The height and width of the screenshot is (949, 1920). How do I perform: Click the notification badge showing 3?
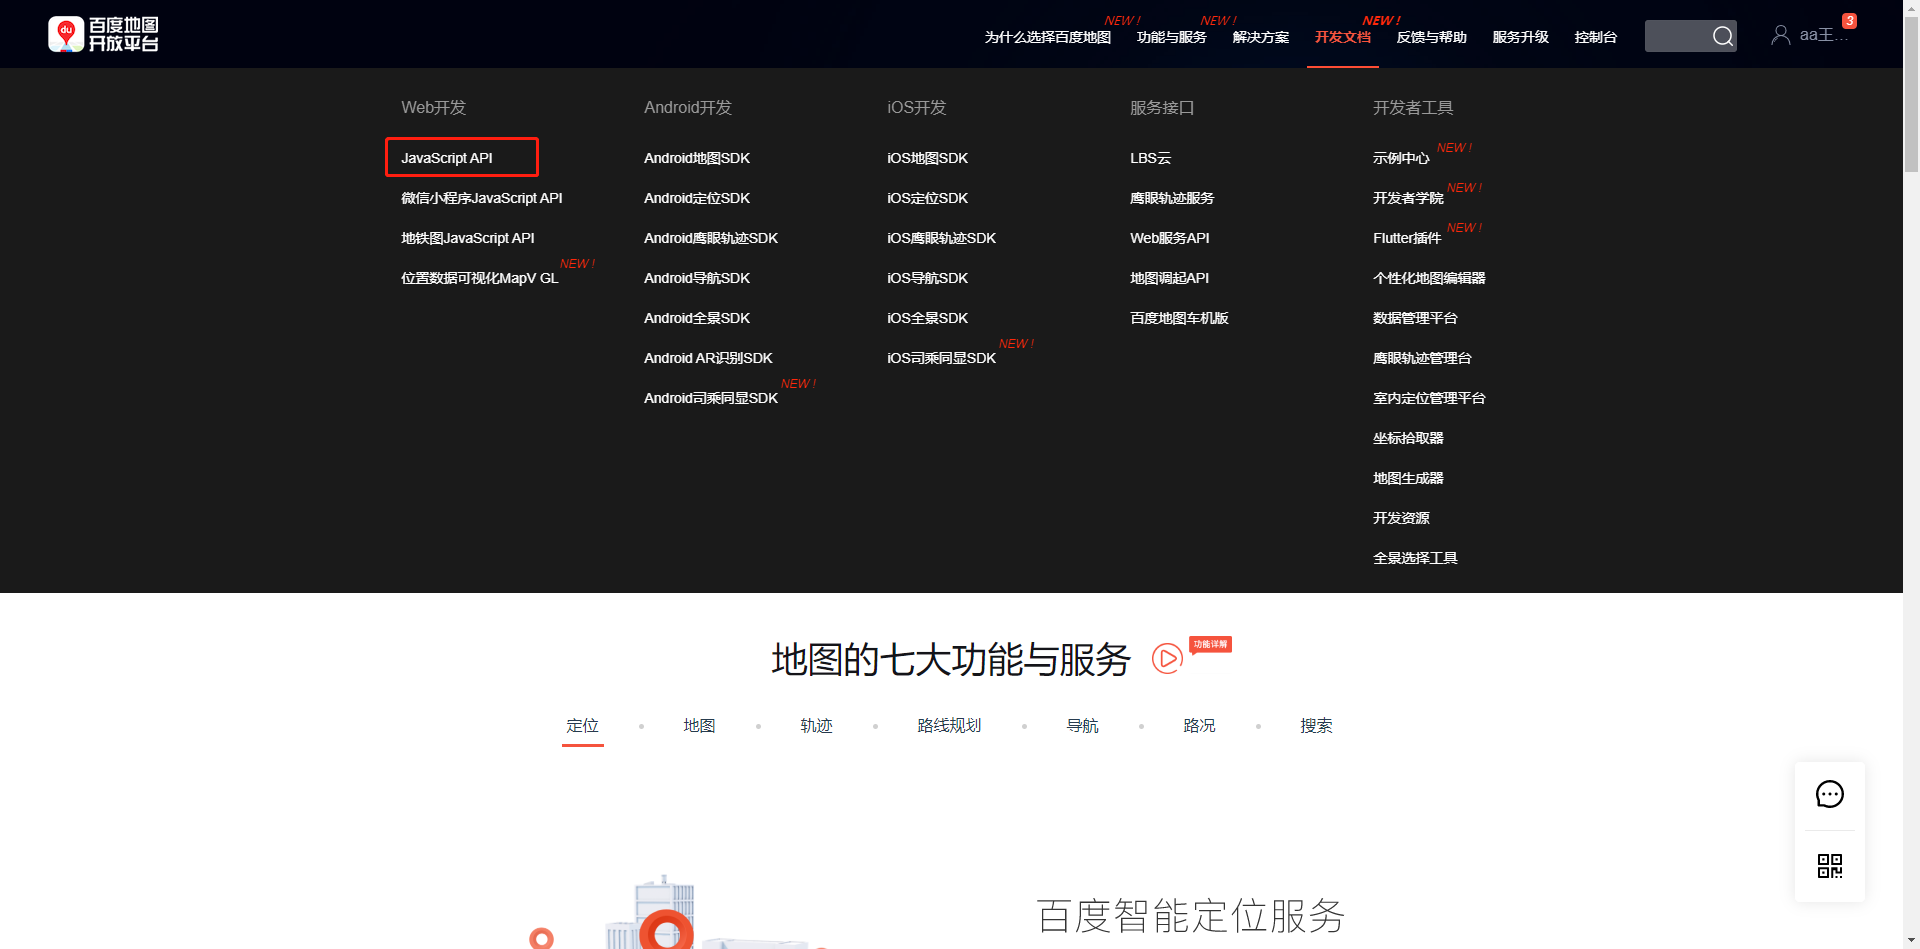tap(1849, 18)
